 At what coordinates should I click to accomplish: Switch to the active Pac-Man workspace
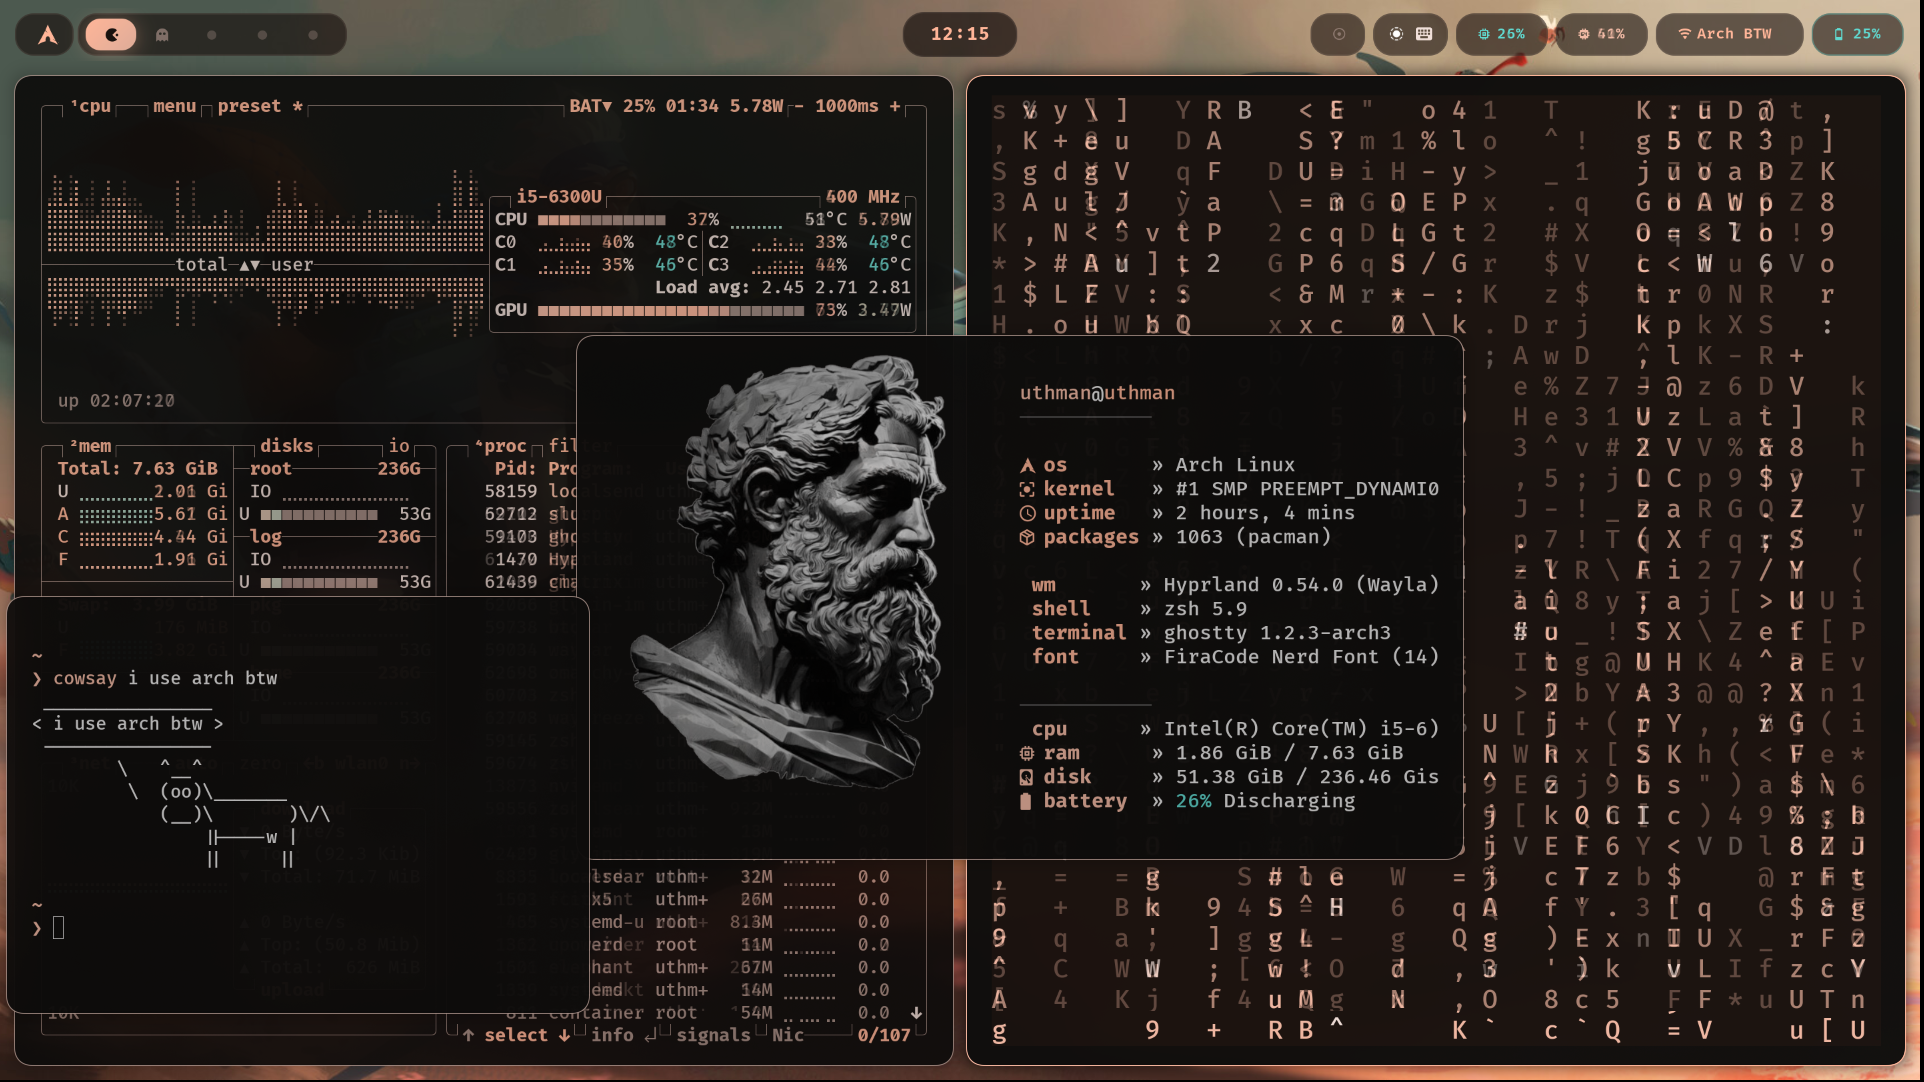click(x=112, y=35)
